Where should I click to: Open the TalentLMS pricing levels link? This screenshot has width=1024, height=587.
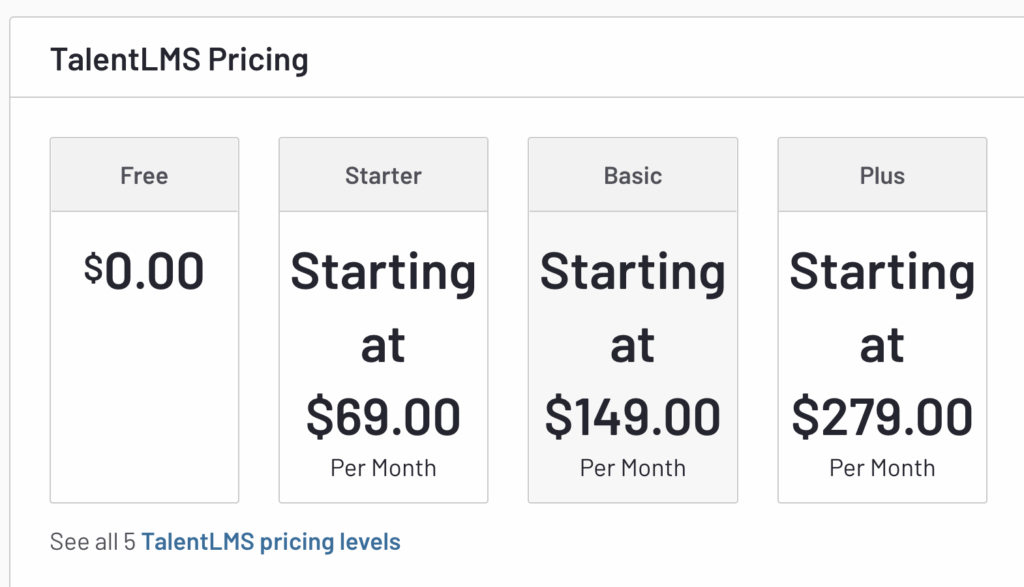270,541
